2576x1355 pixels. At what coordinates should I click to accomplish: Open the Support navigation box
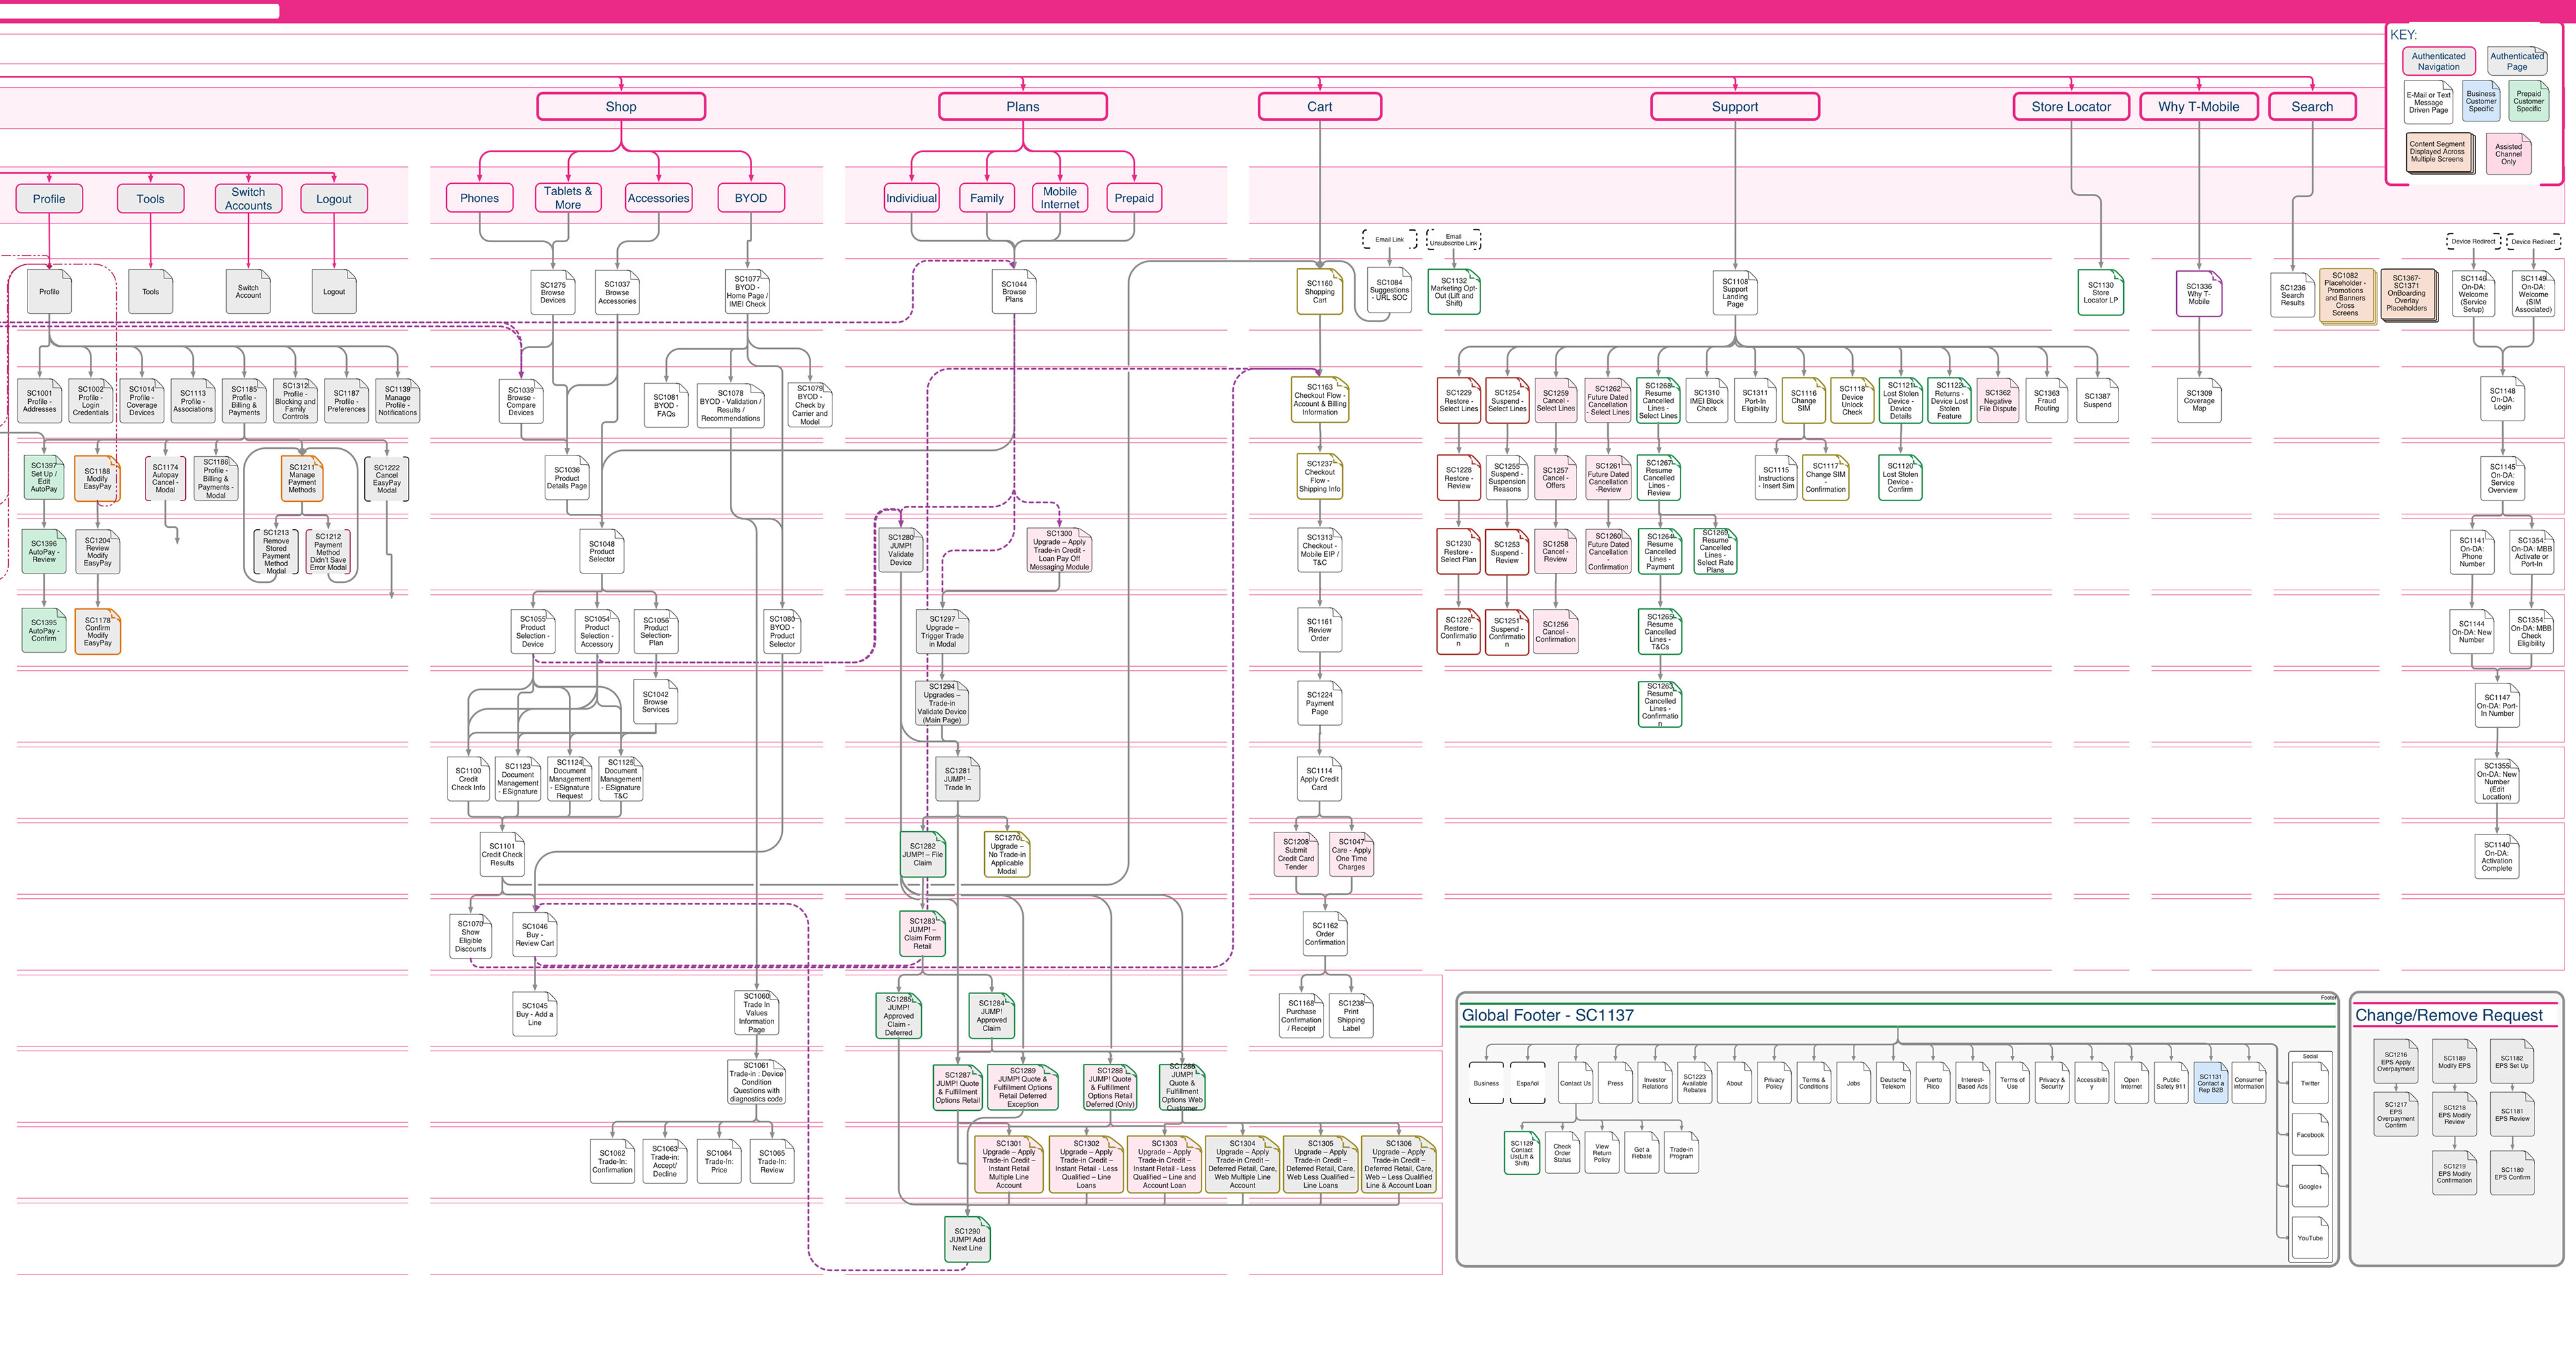[x=1734, y=107]
